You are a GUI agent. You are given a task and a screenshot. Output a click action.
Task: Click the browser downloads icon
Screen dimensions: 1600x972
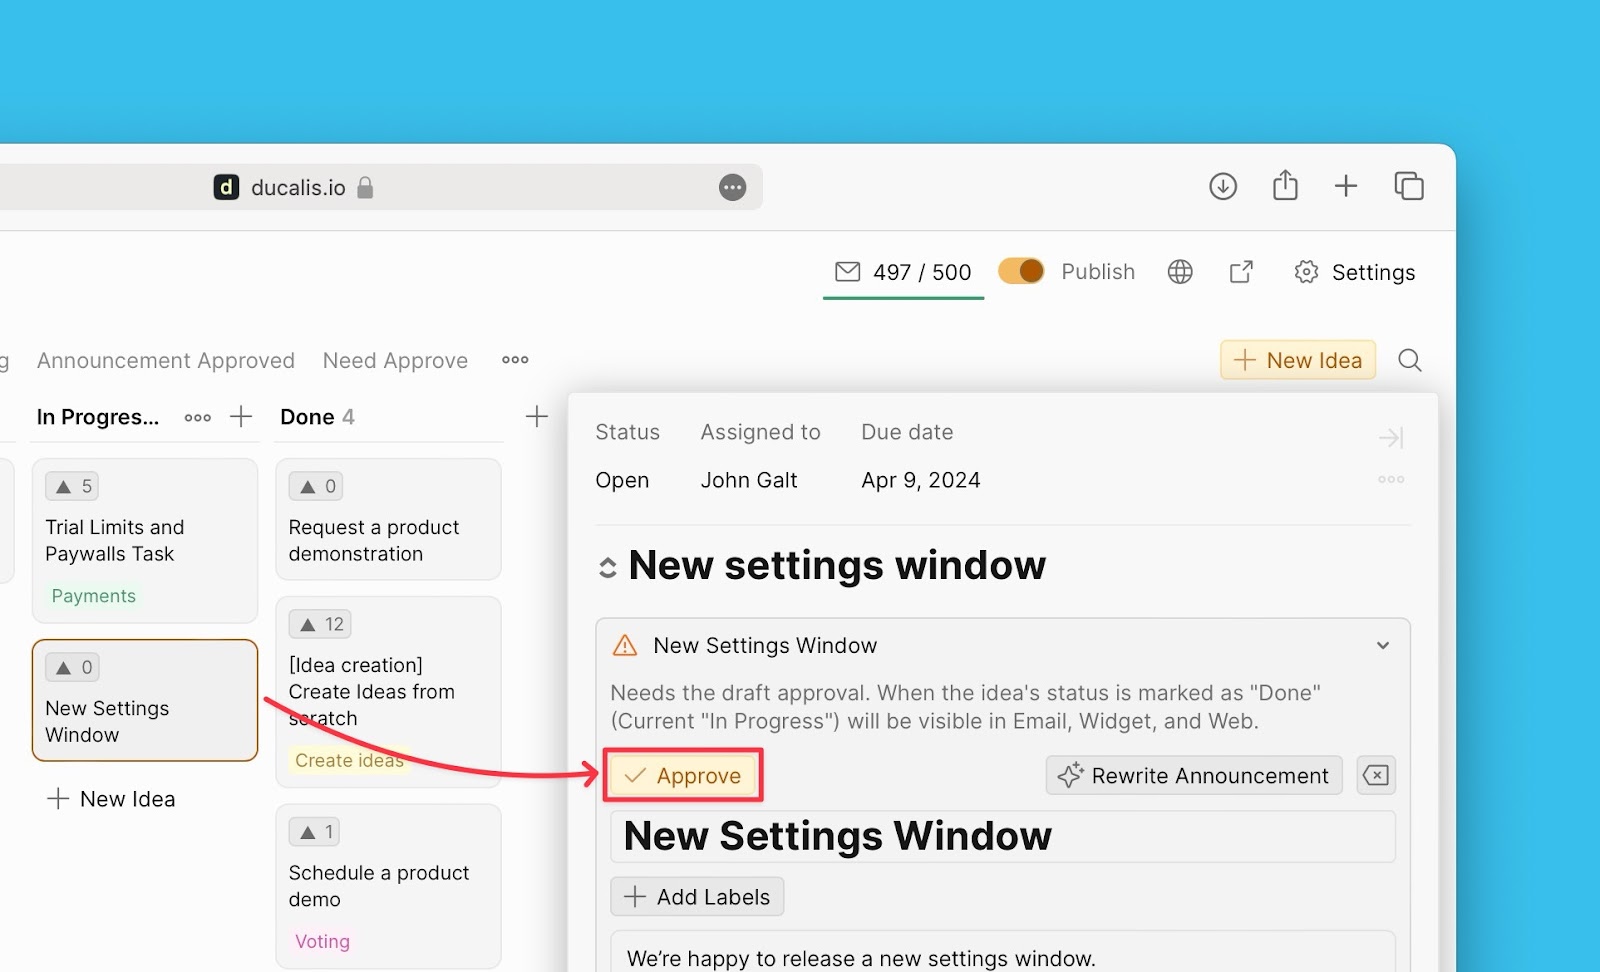(1223, 187)
